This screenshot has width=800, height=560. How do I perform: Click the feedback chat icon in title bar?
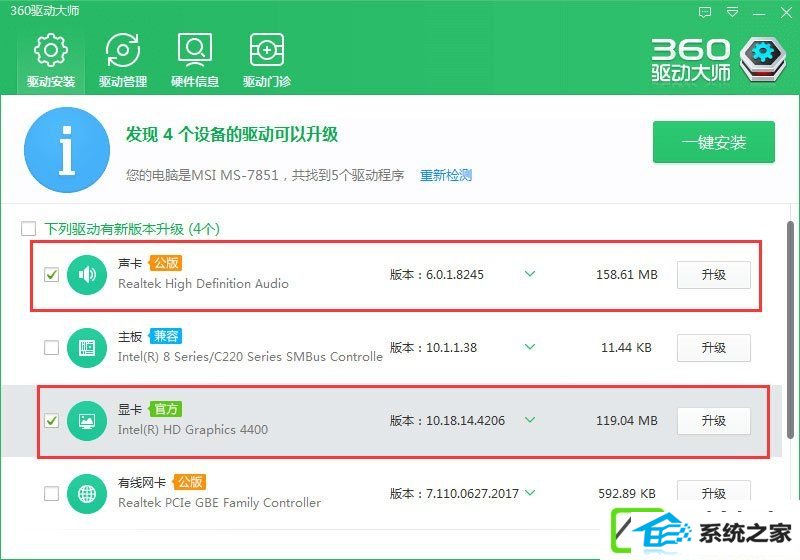(x=705, y=12)
